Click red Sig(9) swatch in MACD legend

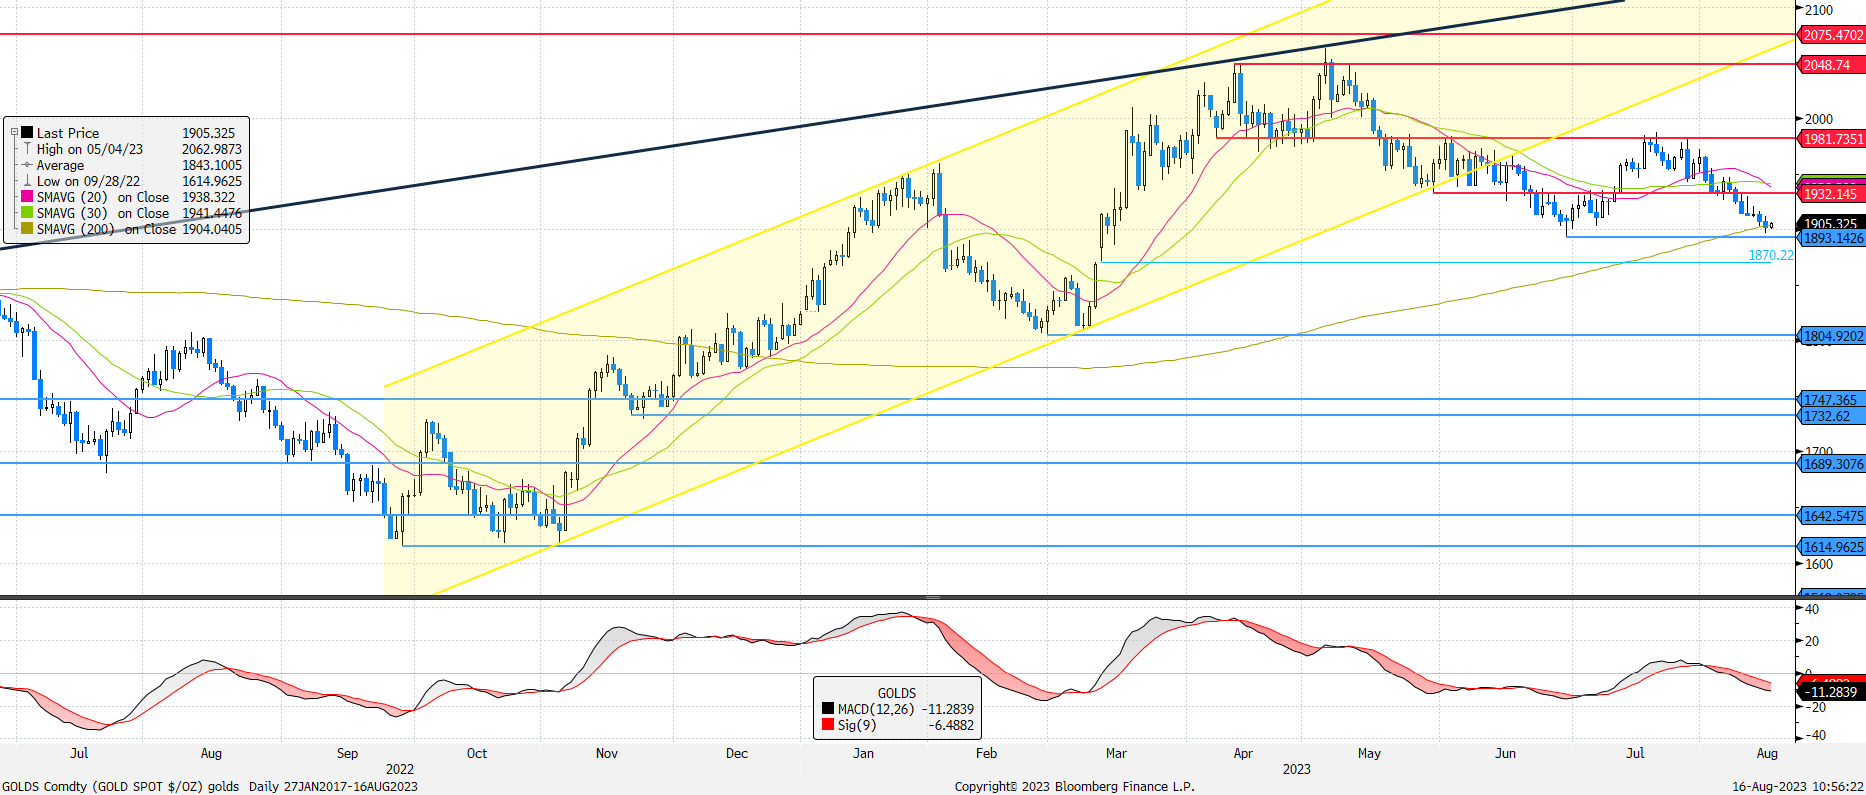(x=828, y=725)
